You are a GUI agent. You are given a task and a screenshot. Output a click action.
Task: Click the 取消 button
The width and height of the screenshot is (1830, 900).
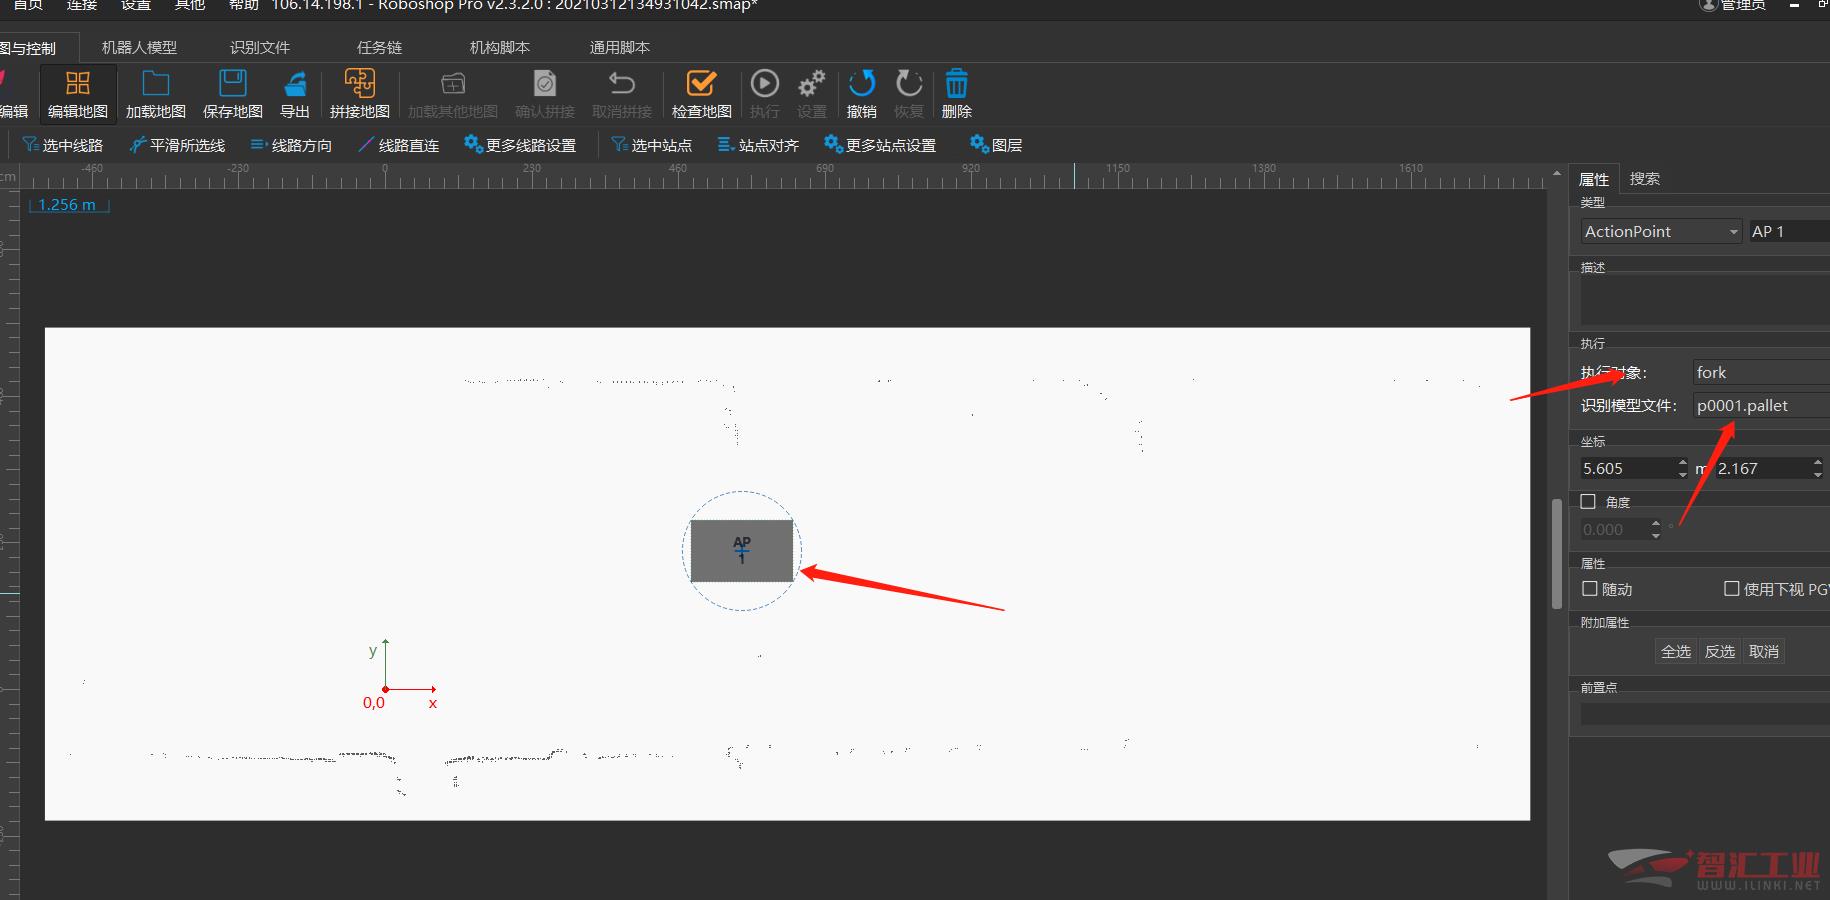[1764, 651]
